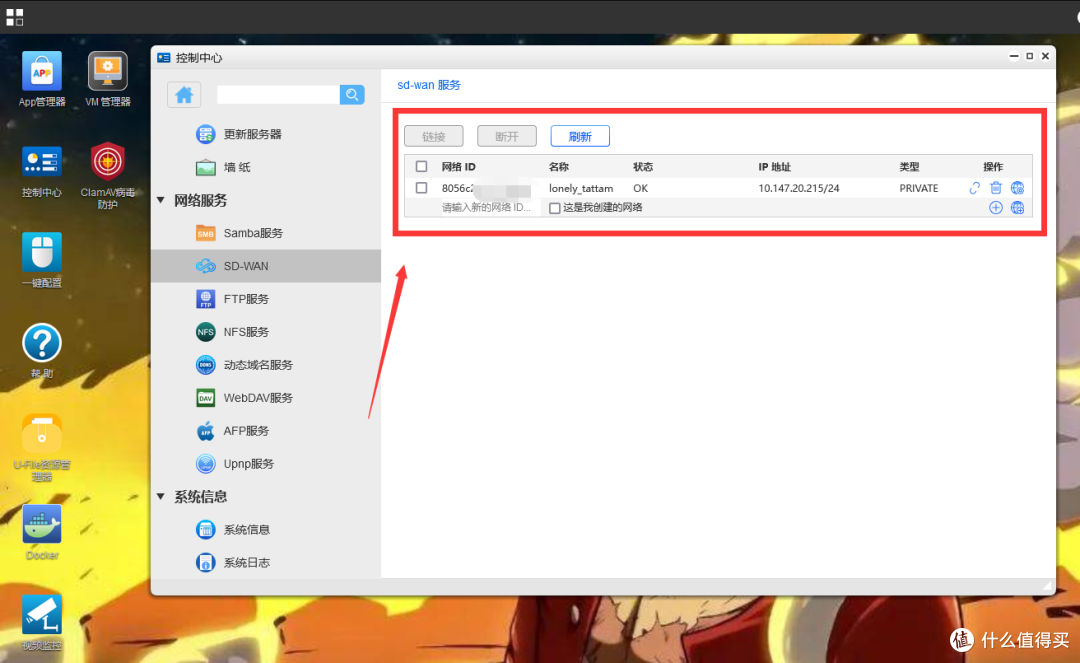Delete the lonely_tattam network via trash icon
The height and width of the screenshot is (663, 1080).
point(995,187)
